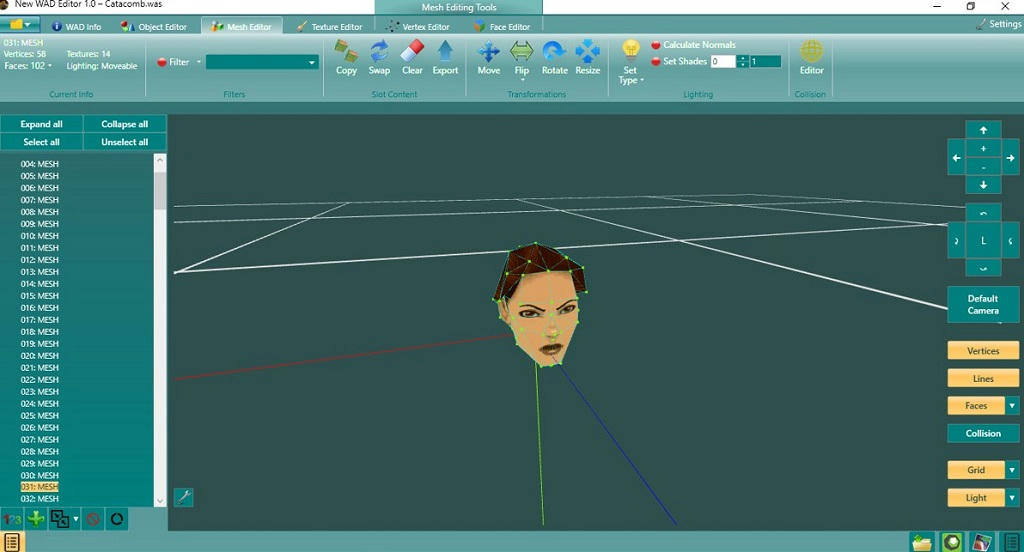Click the overlapping squares selection icon

(59, 519)
